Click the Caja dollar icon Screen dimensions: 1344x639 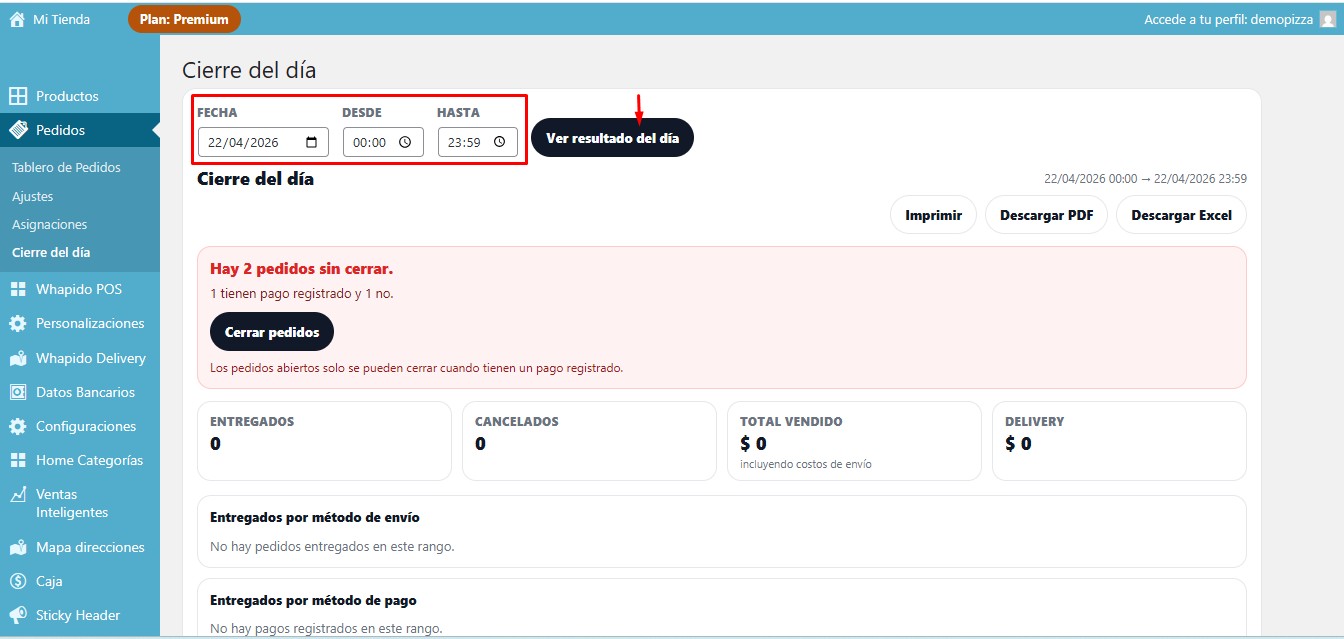tap(18, 581)
